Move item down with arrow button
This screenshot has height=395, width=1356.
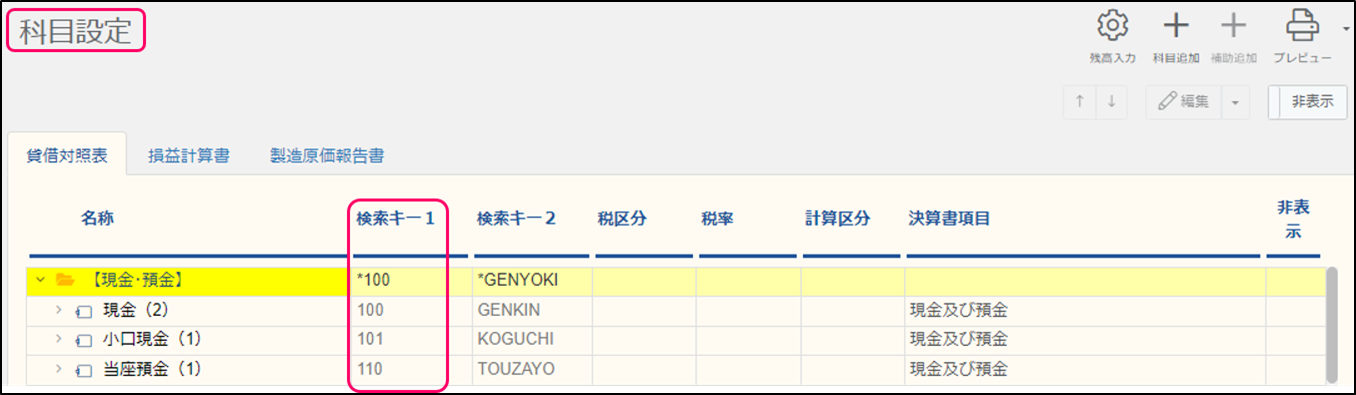click(x=1111, y=102)
